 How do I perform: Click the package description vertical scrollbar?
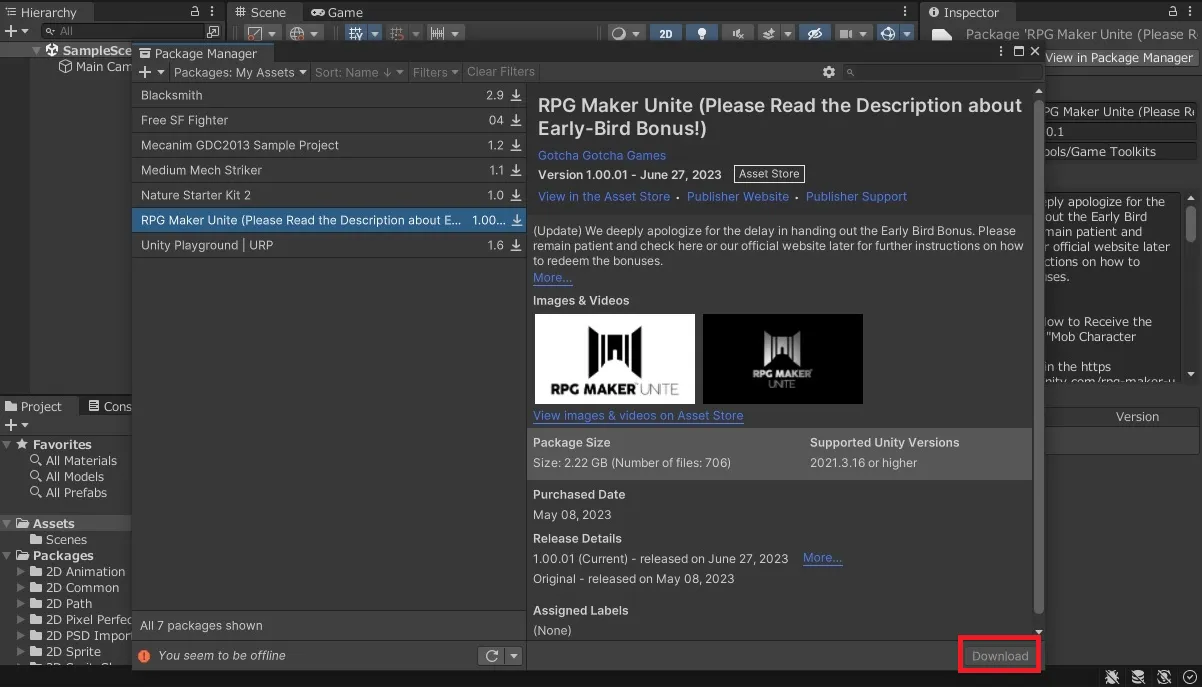pos(1038,350)
